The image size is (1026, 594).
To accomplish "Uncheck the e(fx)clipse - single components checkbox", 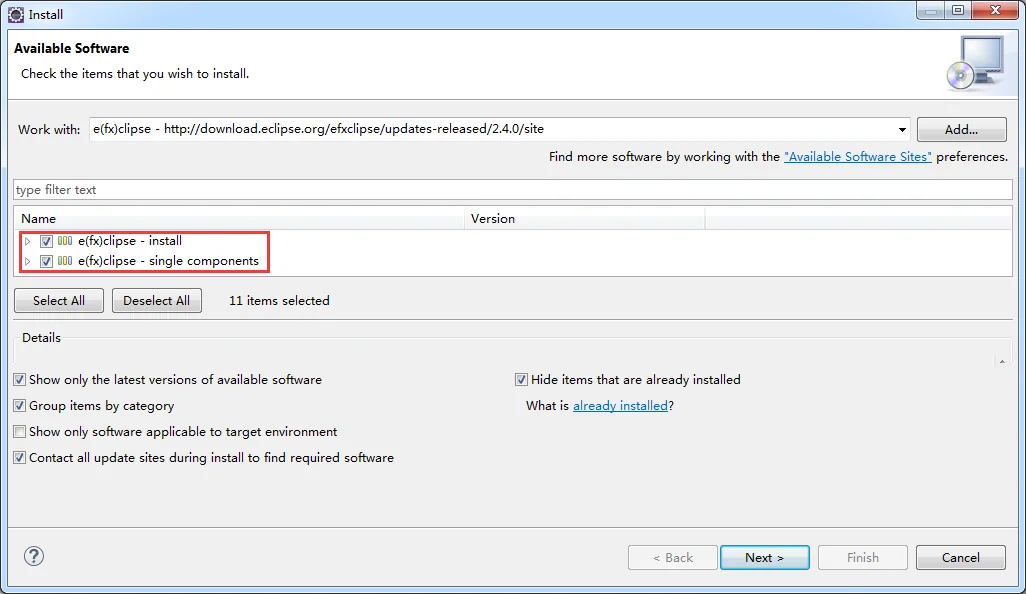I will tap(46, 261).
